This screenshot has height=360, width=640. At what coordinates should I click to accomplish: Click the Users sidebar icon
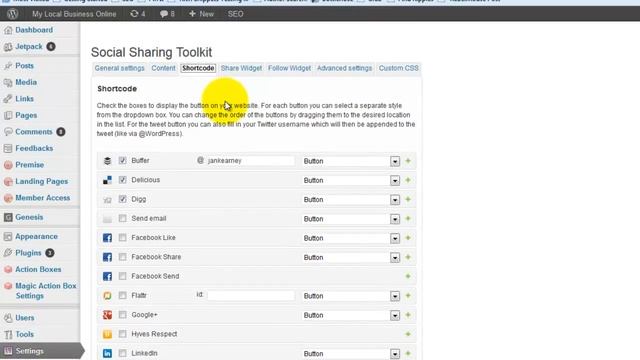pyautogui.click(x=8, y=318)
